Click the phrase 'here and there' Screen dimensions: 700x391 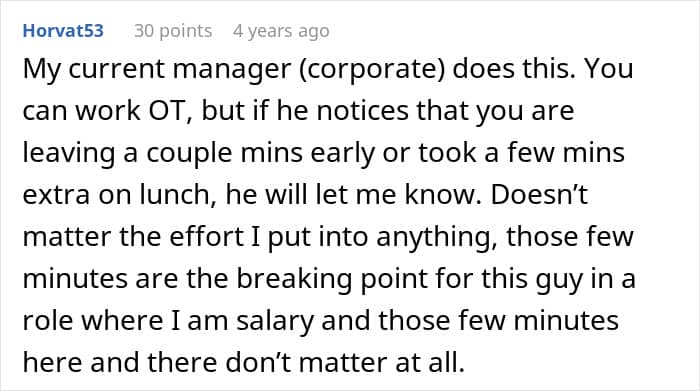pos(120,362)
